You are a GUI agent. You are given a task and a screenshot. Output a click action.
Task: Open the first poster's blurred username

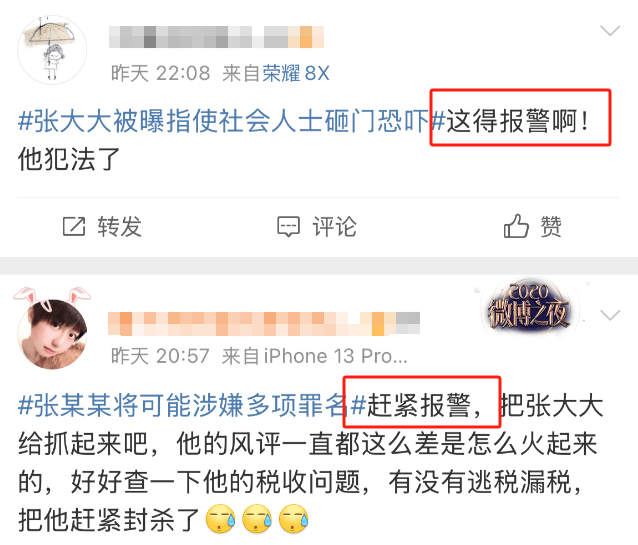tap(216, 37)
